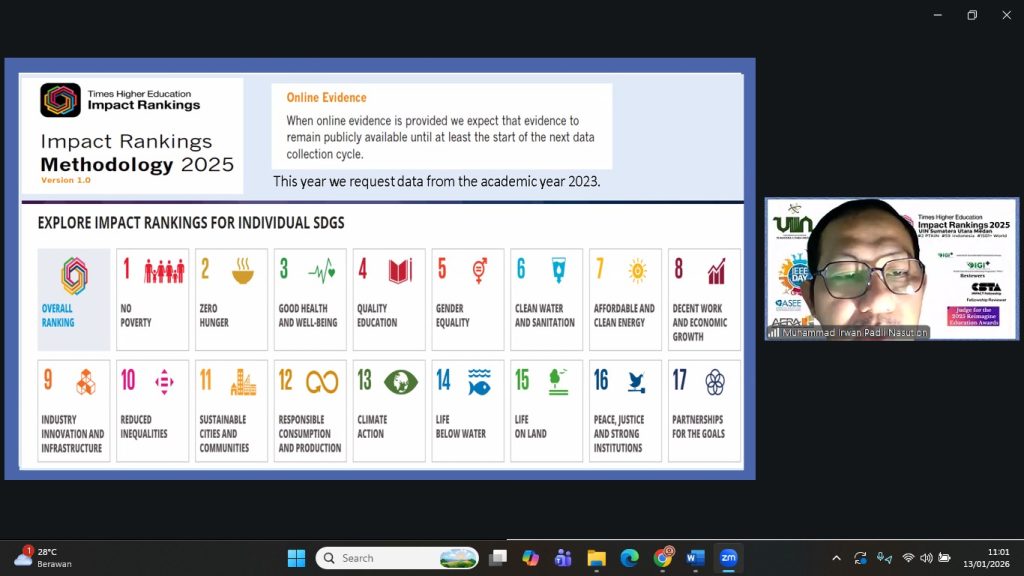
Task: Switch to Microsoft Word on the taskbar
Action: pyautogui.click(x=696, y=558)
